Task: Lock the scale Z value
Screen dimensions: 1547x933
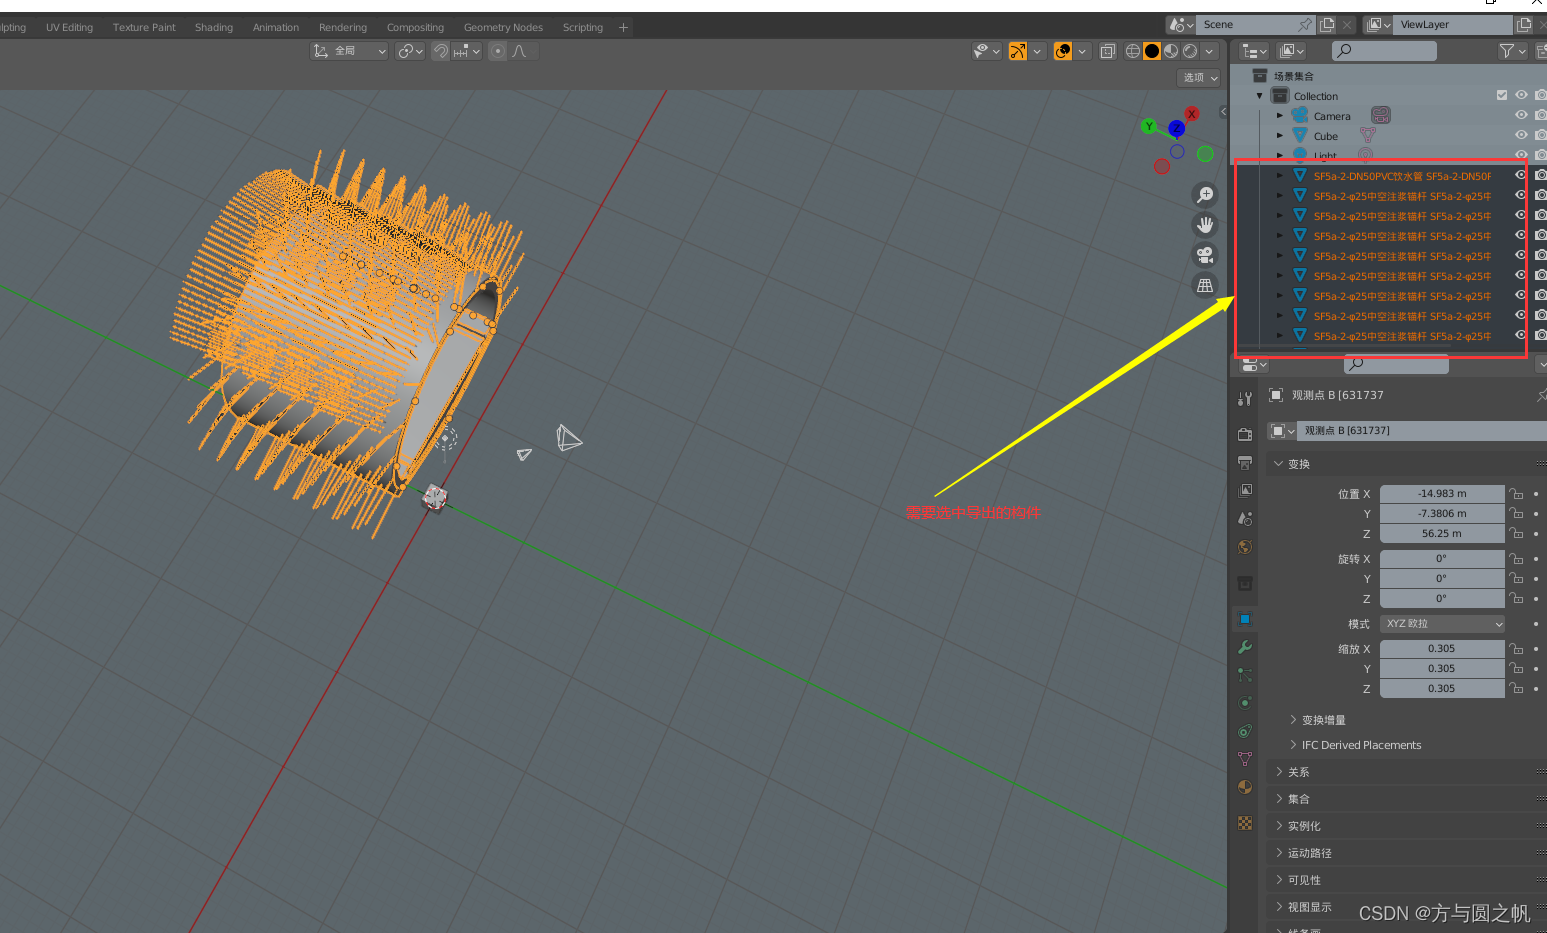Action: point(1517,689)
